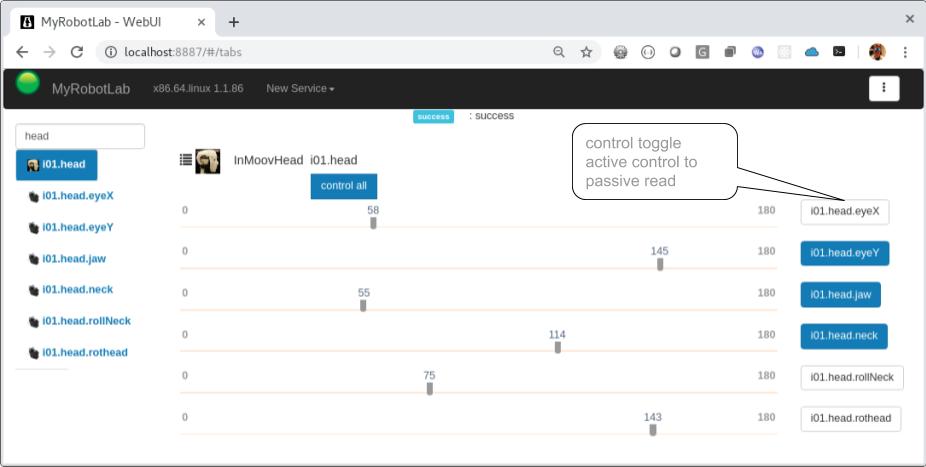Click the hand icon beside i01.head.rothead
Image resolution: width=926 pixels, height=467 pixels.
34,353
